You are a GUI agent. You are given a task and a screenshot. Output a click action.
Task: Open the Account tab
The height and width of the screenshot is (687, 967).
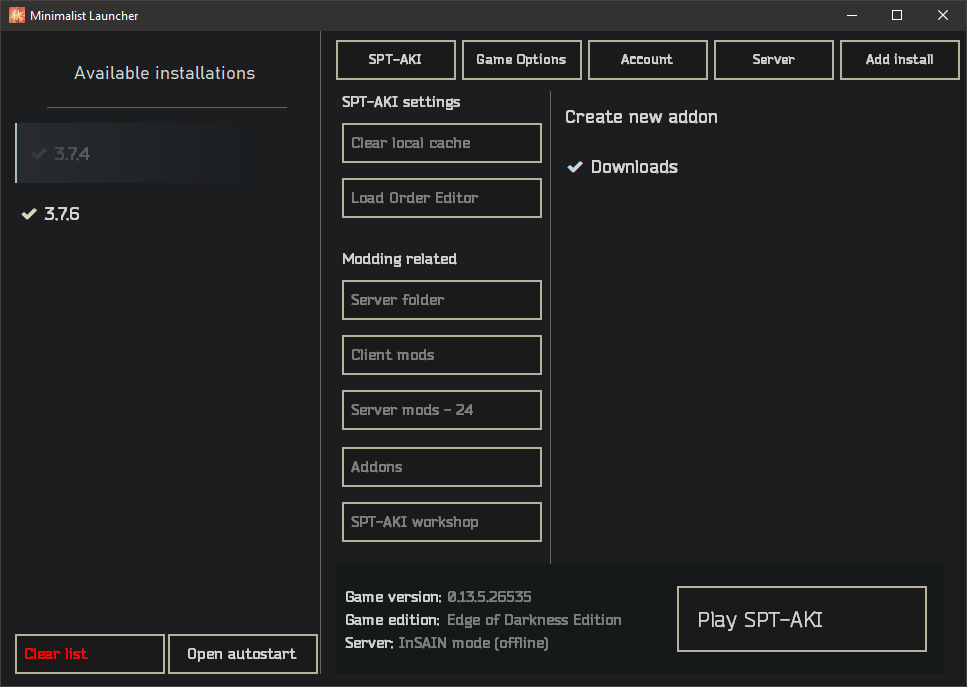[x=647, y=60]
